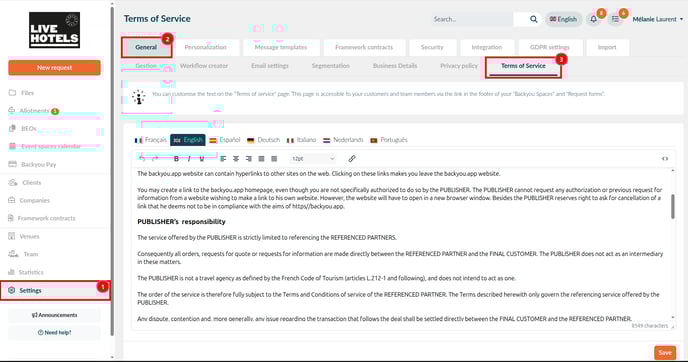688x362 pixels.
Task: Click the editor vertical scrollbar thumb
Action: (x=673, y=206)
